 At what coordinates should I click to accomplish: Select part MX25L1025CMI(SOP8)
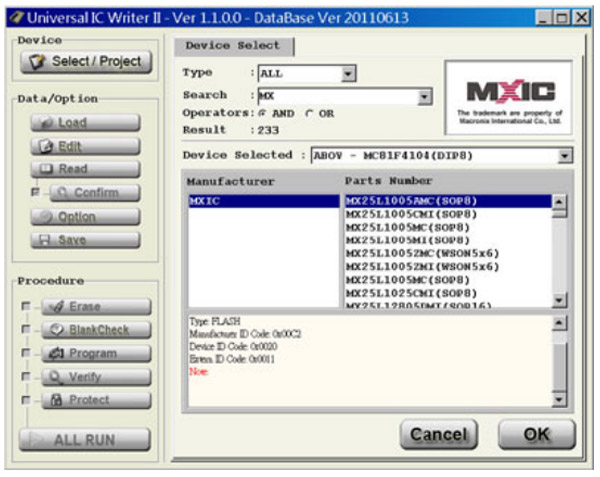(x=448, y=293)
